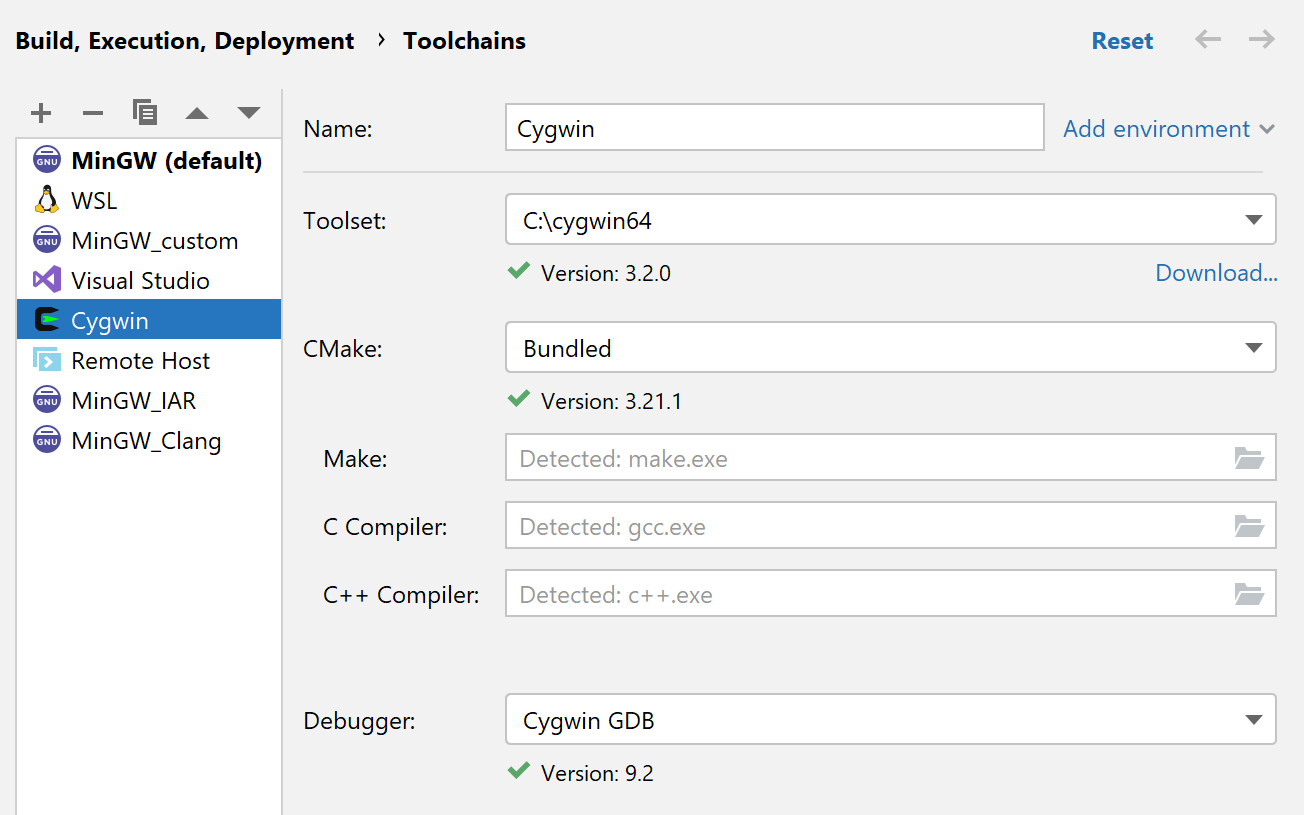Move the toolchain up with the up-arrow icon
This screenshot has height=815, width=1304.
click(x=197, y=112)
